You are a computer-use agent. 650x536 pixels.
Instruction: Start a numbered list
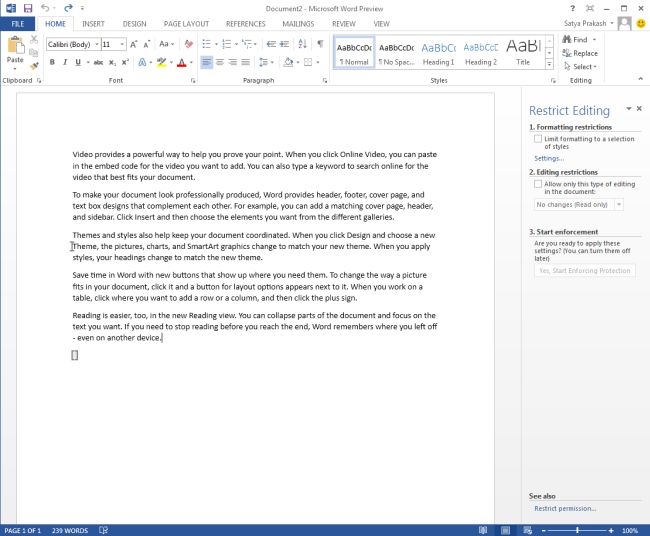(226, 44)
